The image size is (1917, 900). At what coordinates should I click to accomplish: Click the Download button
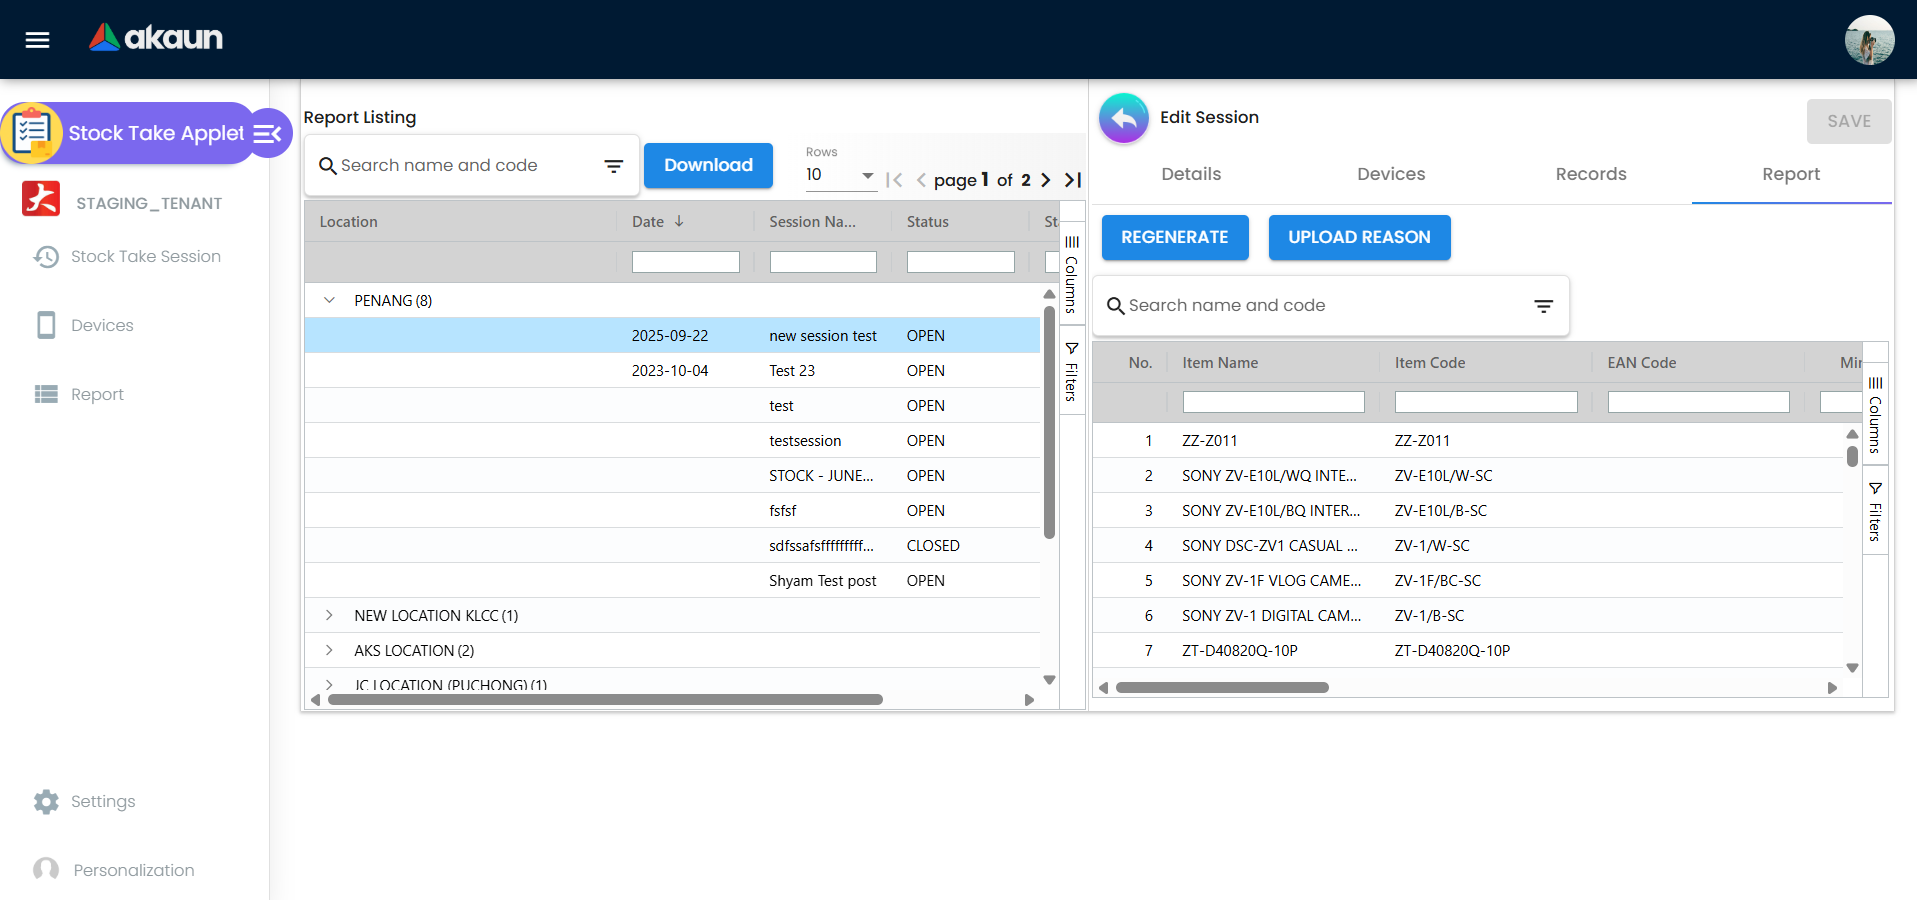tap(708, 165)
